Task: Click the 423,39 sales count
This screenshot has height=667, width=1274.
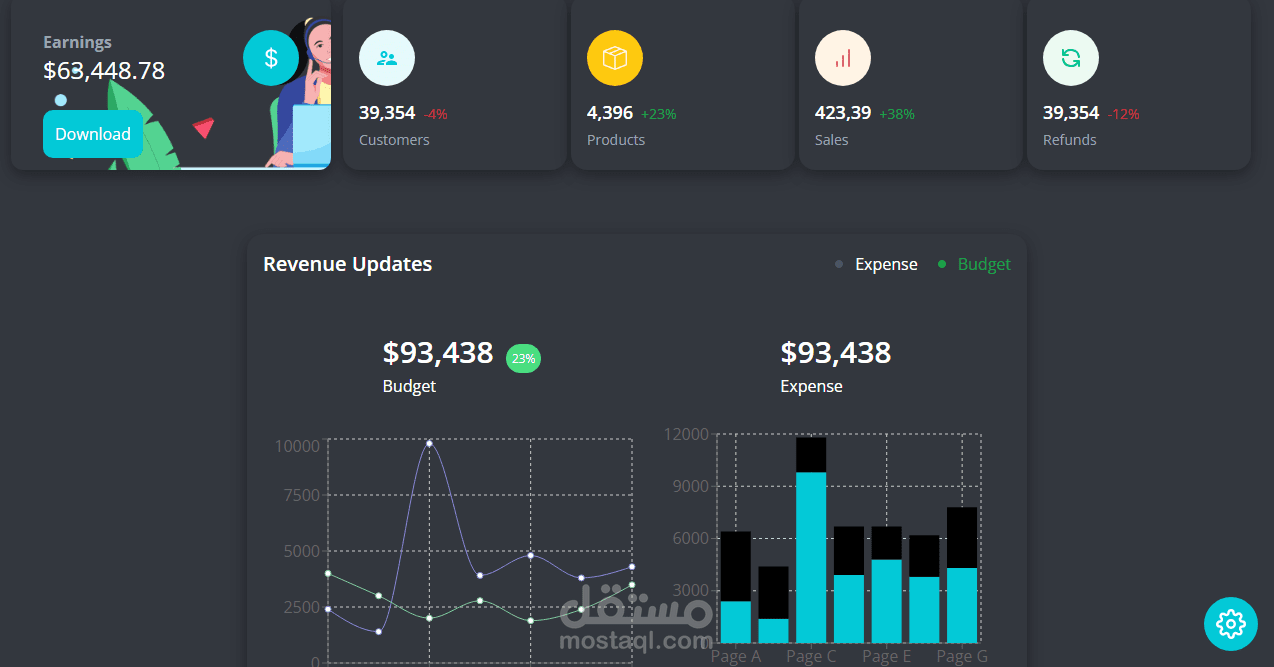Action: point(843,113)
